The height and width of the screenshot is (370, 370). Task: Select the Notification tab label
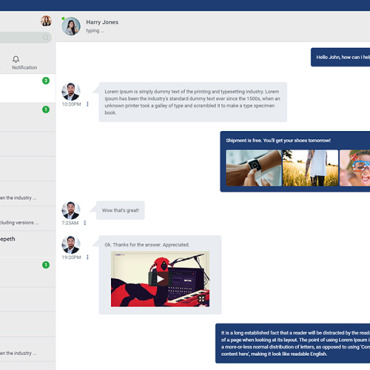pyautogui.click(x=24, y=67)
